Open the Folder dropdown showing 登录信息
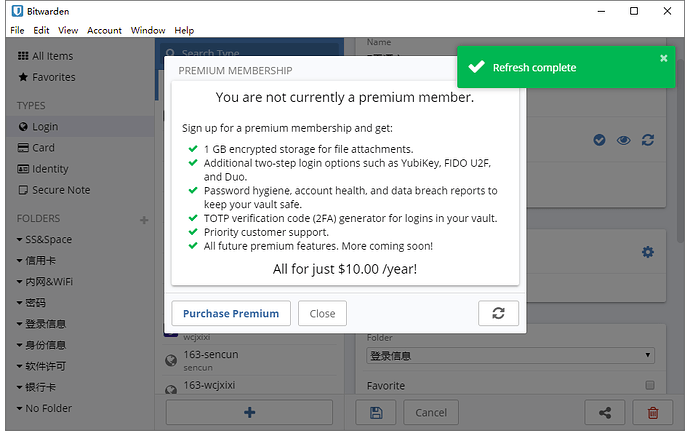 tap(510, 355)
